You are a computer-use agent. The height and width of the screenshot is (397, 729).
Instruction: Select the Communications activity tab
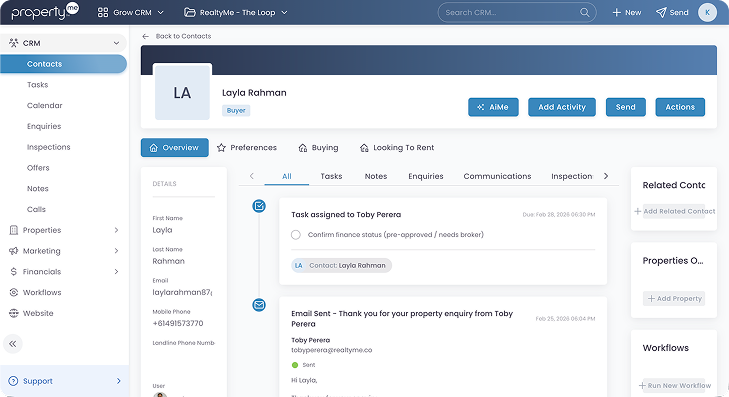[x=497, y=176]
